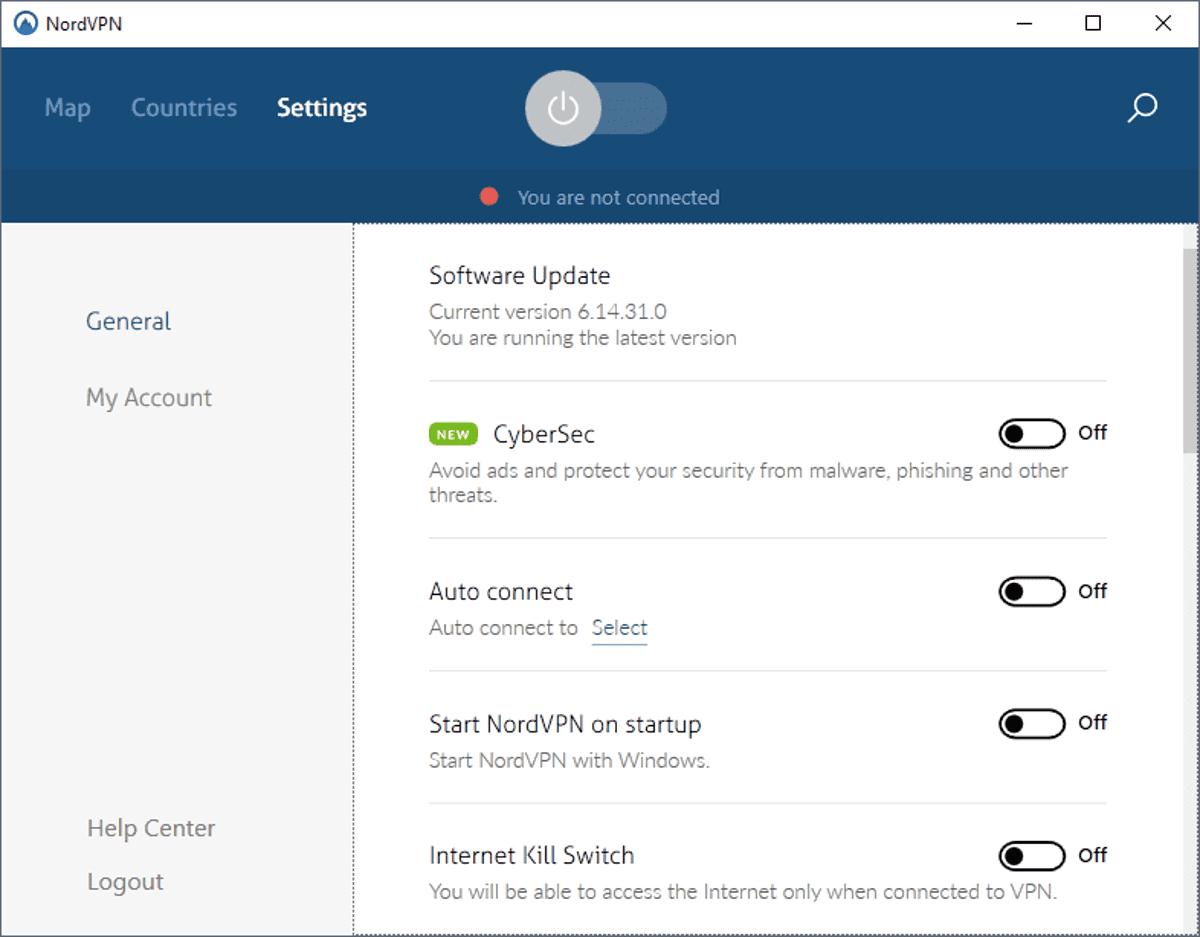Go to My Account

pos(148,398)
